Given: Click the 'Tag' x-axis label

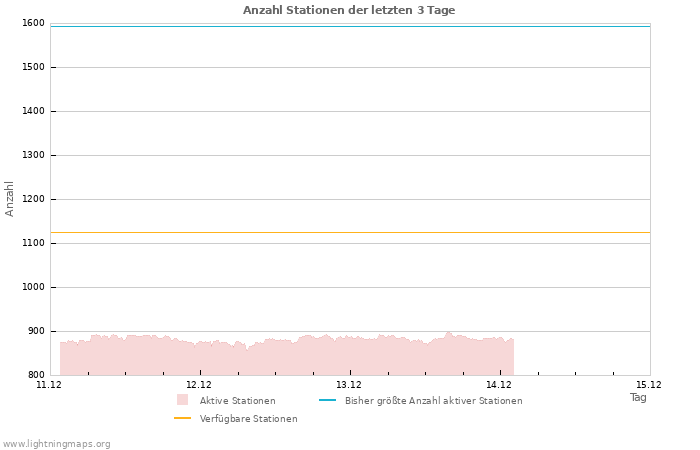Looking at the screenshot, I should [638, 397].
